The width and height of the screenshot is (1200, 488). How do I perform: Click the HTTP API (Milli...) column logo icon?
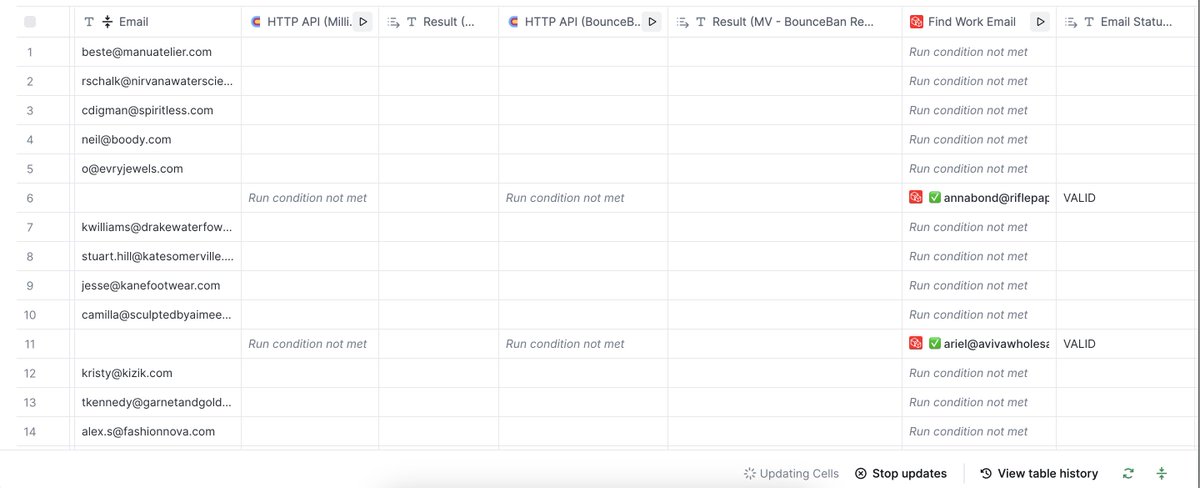pos(256,21)
